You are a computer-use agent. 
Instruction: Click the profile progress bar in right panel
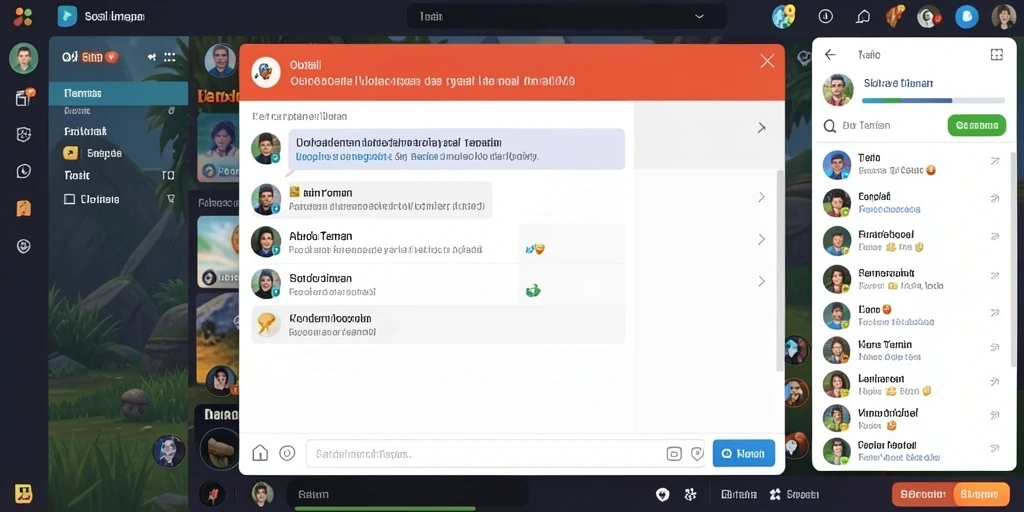click(933, 101)
